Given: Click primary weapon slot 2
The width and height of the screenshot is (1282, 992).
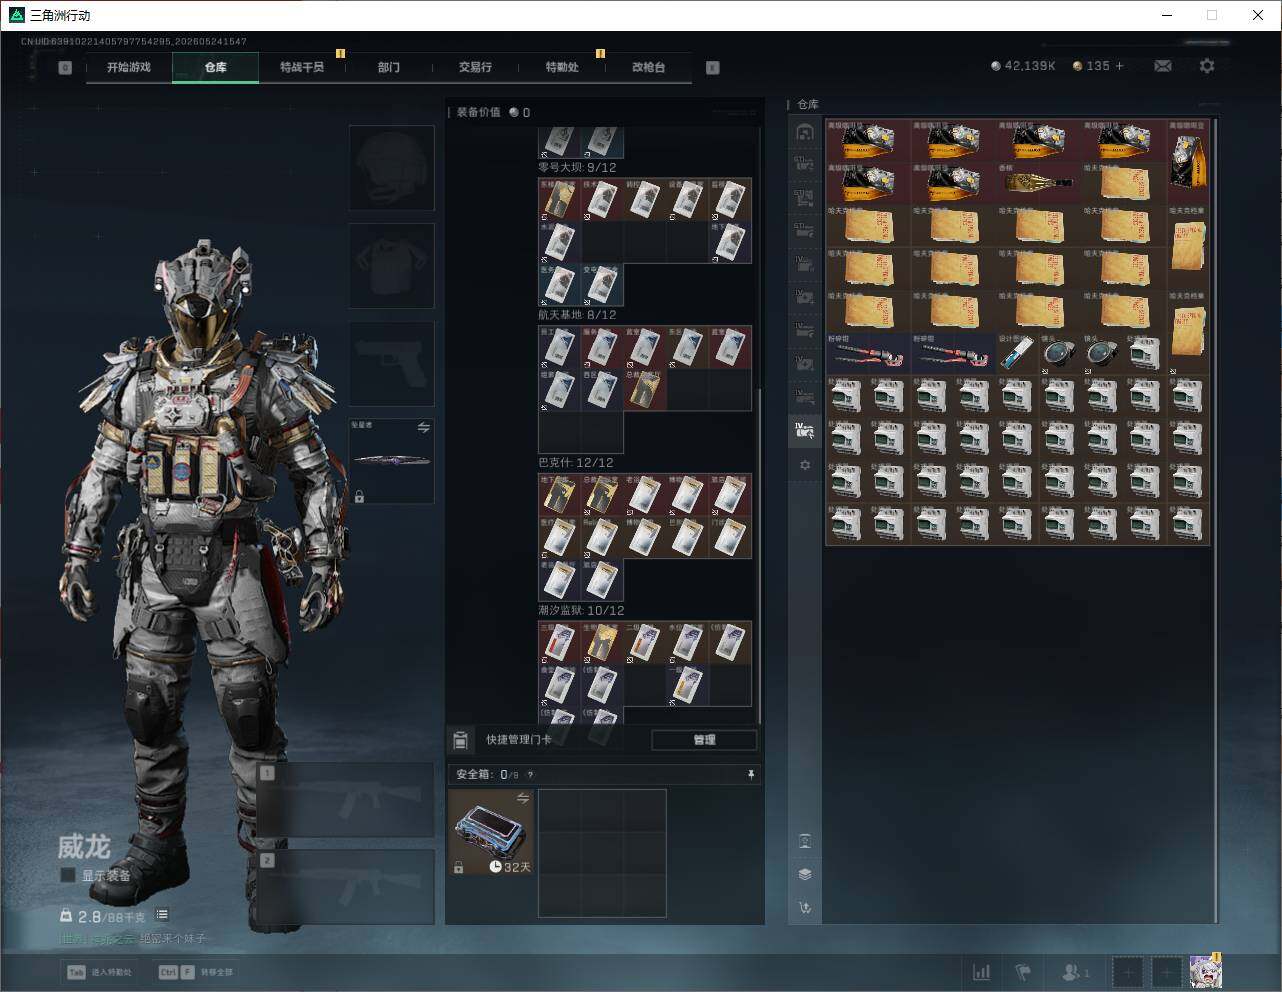Looking at the screenshot, I should pyautogui.click(x=346, y=887).
